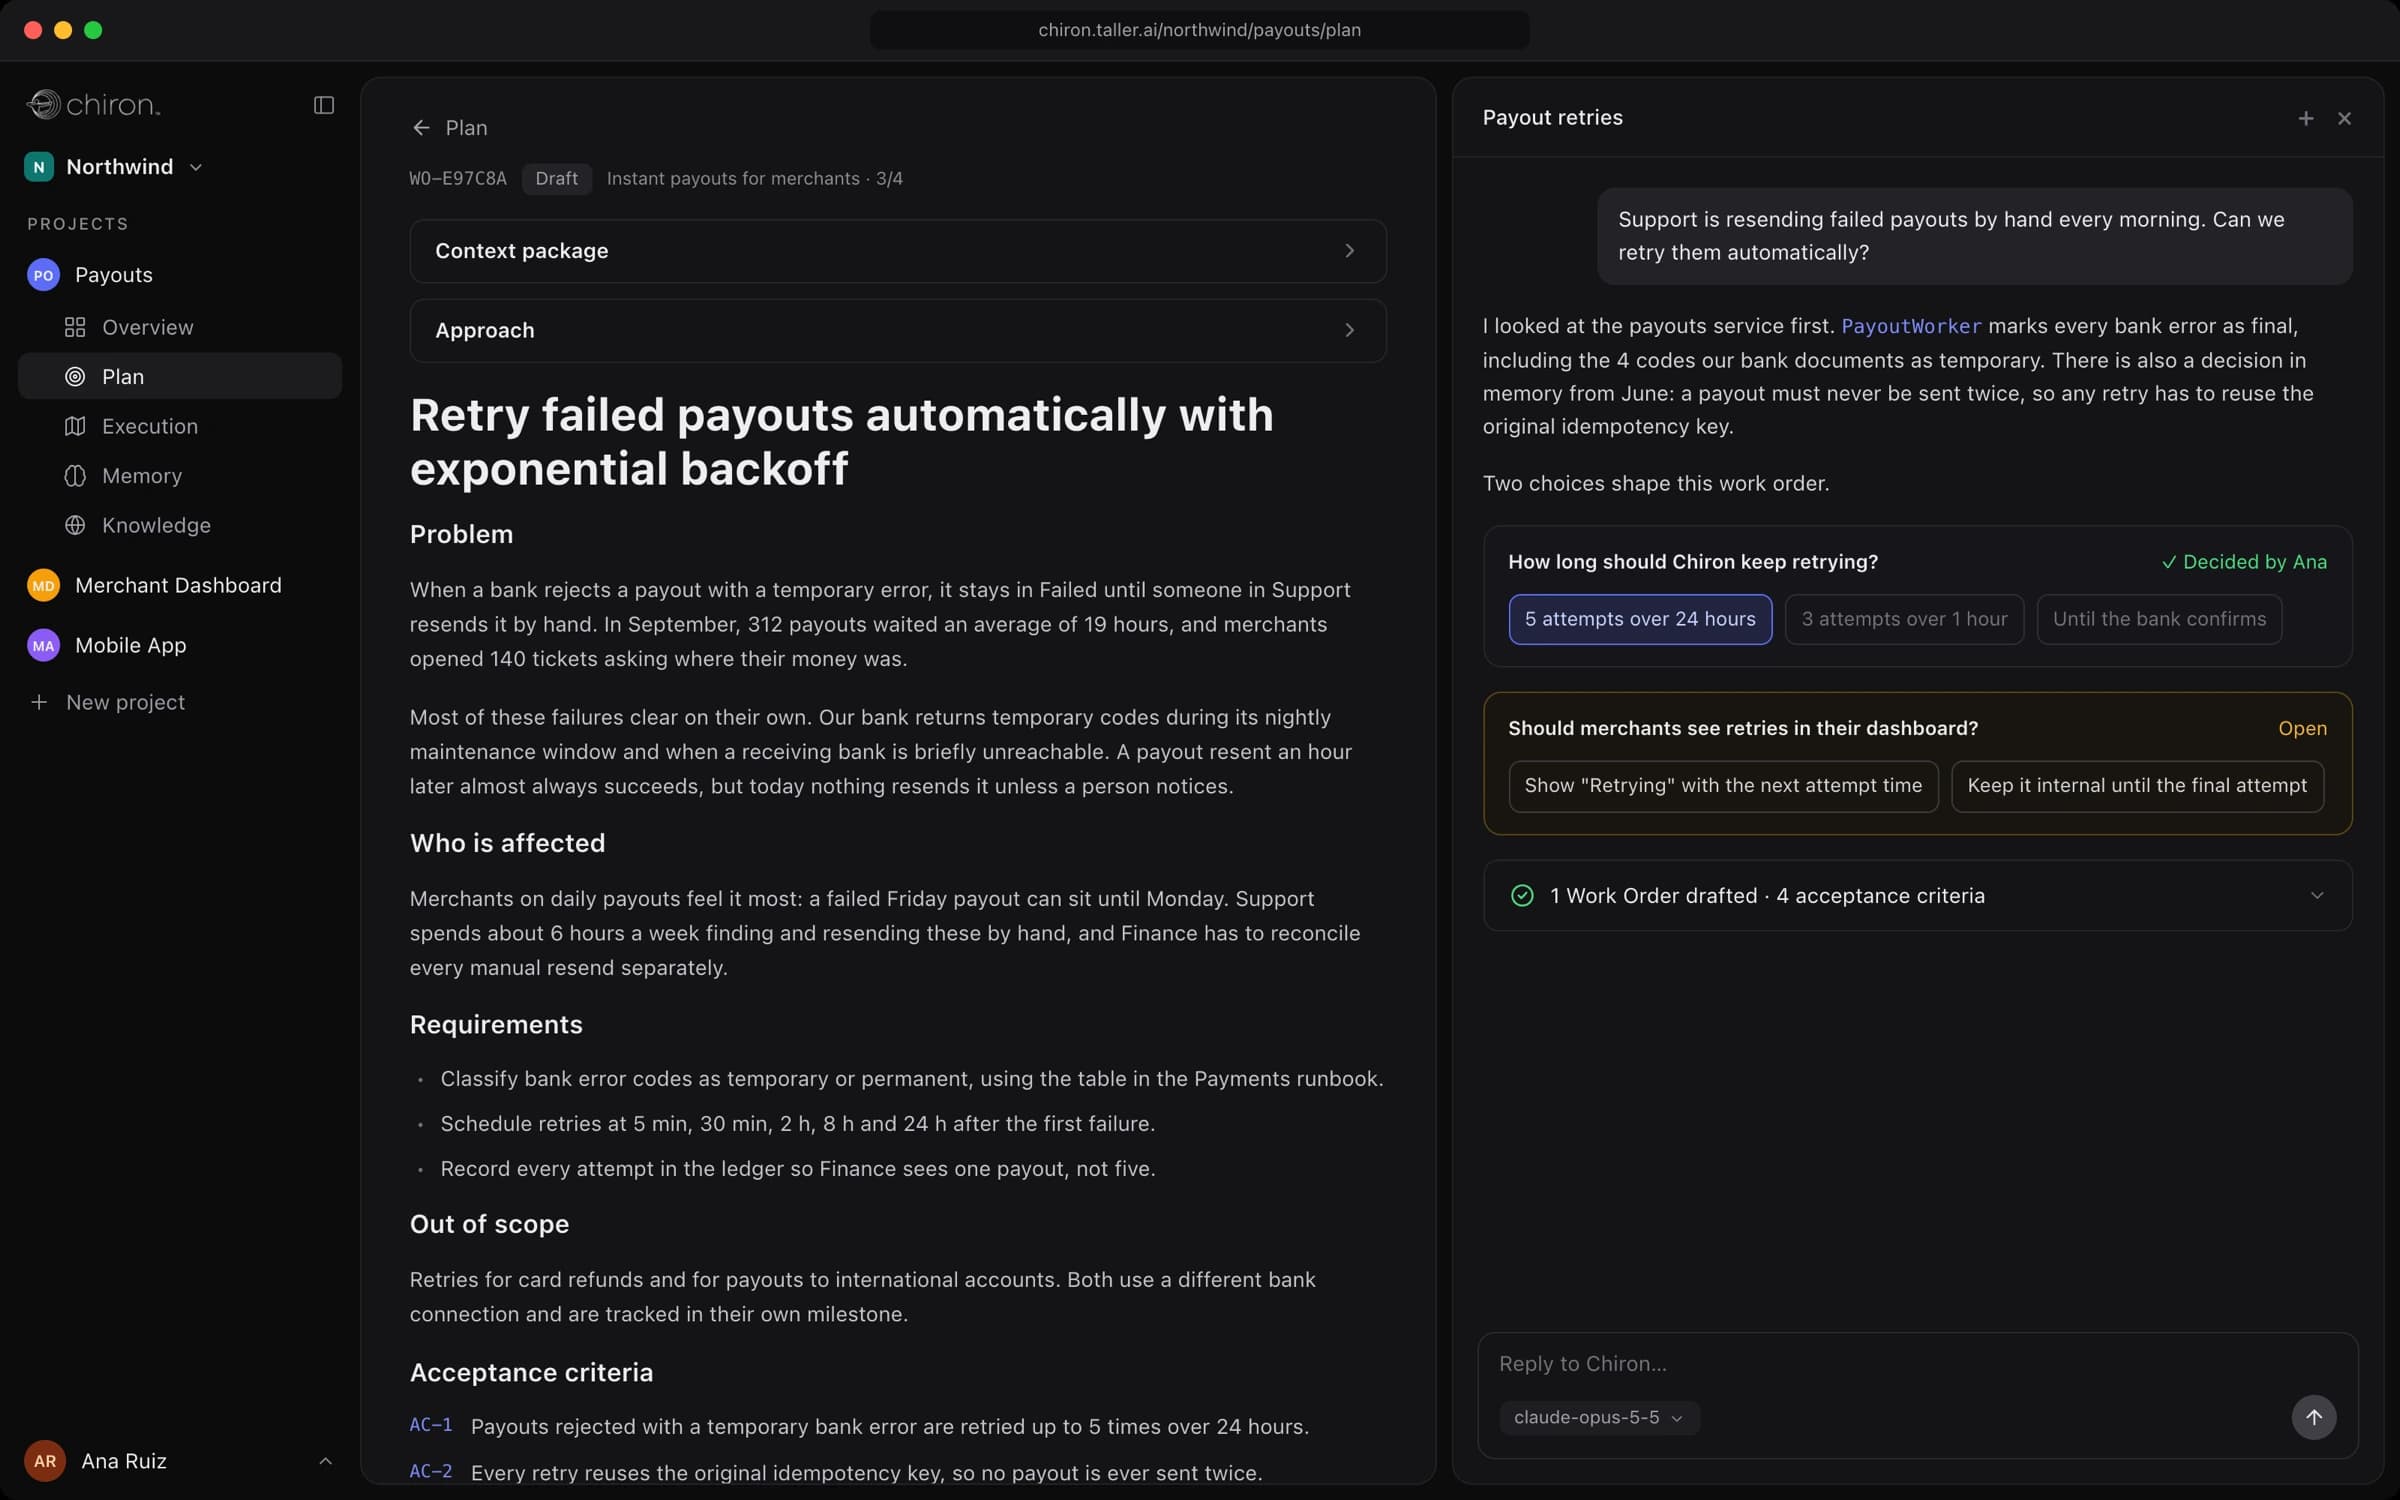This screenshot has width=2400, height=1500.
Task: Choose the 3 attempts over 1 hour option
Action: pyautogui.click(x=1904, y=619)
